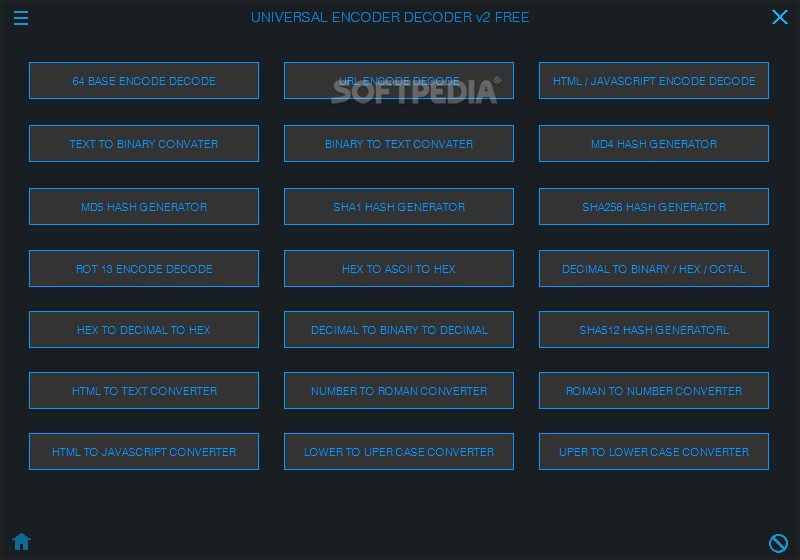Open 64 Base Encode Decode
Screen dimensions: 800x560
tap(144, 81)
